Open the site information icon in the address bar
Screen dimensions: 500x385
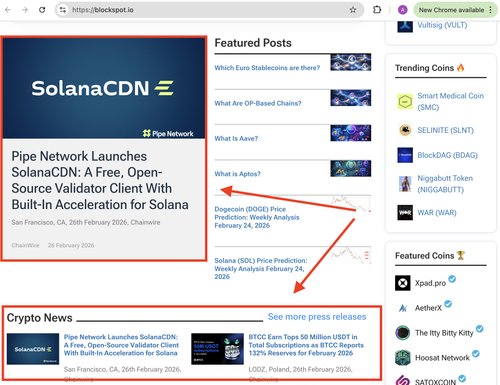pos(63,10)
